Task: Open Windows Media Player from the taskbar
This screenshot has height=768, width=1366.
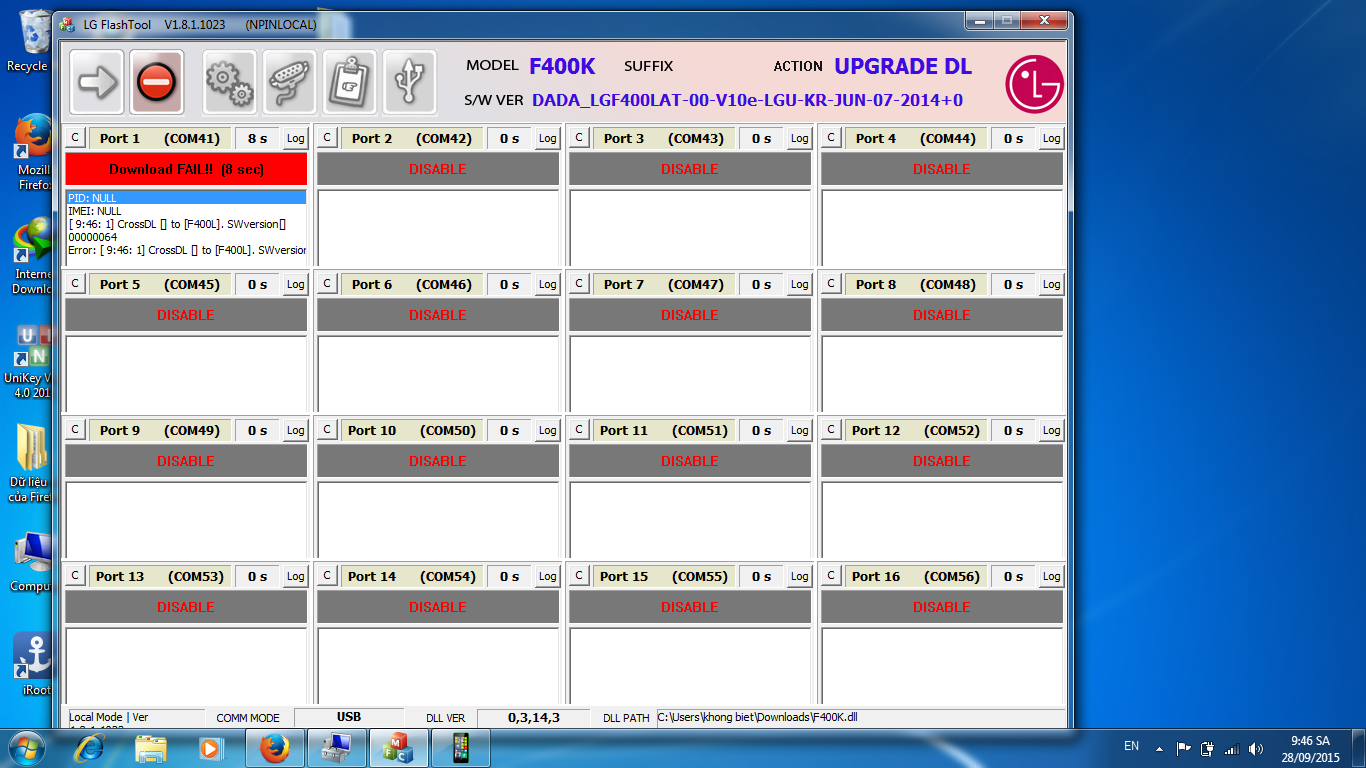Action: 212,748
